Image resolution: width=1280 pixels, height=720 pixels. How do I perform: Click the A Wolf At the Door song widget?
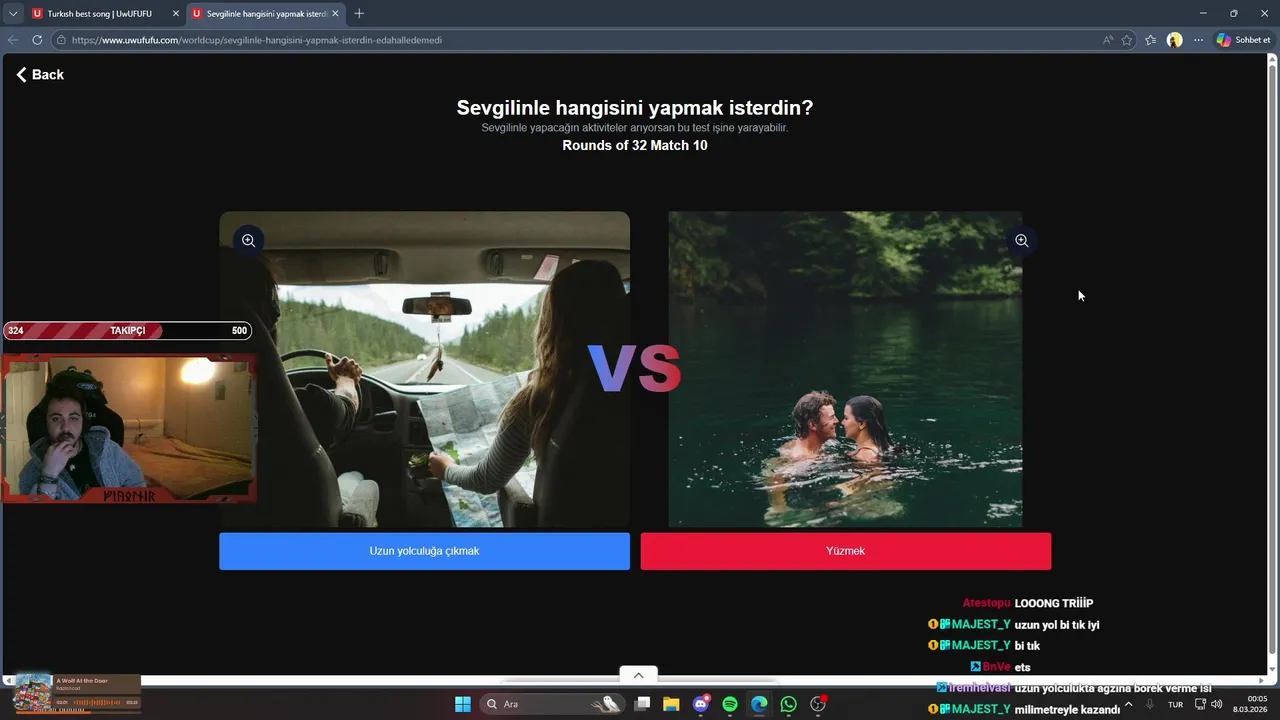[x=77, y=693]
